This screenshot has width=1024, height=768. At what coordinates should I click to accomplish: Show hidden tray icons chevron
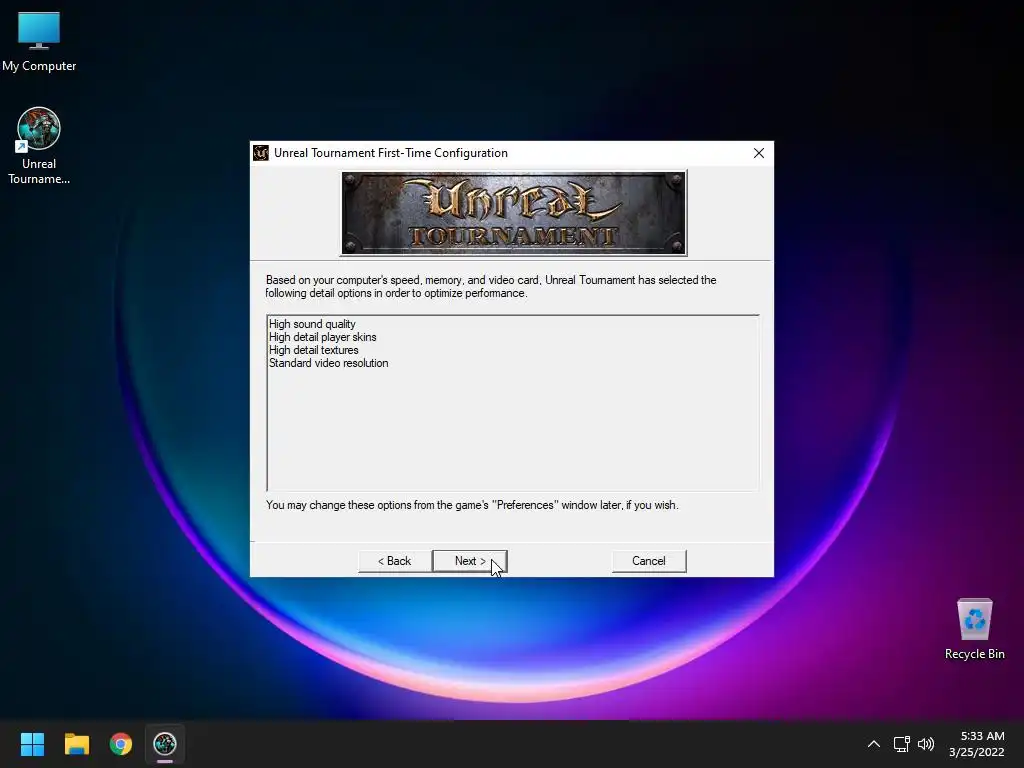(x=874, y=744)
